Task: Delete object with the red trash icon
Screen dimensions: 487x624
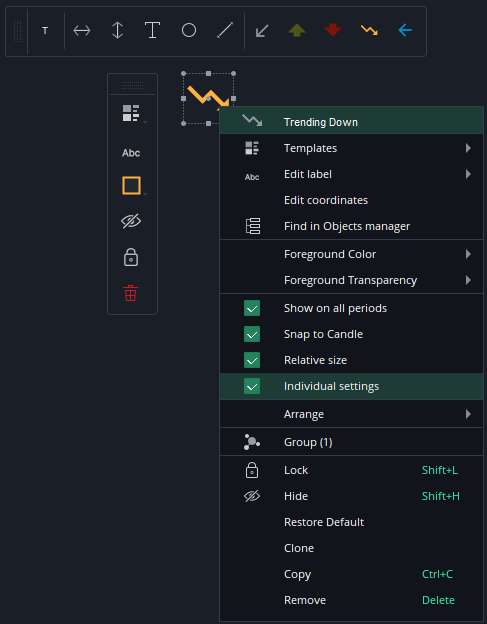Action: click(131, 293)
